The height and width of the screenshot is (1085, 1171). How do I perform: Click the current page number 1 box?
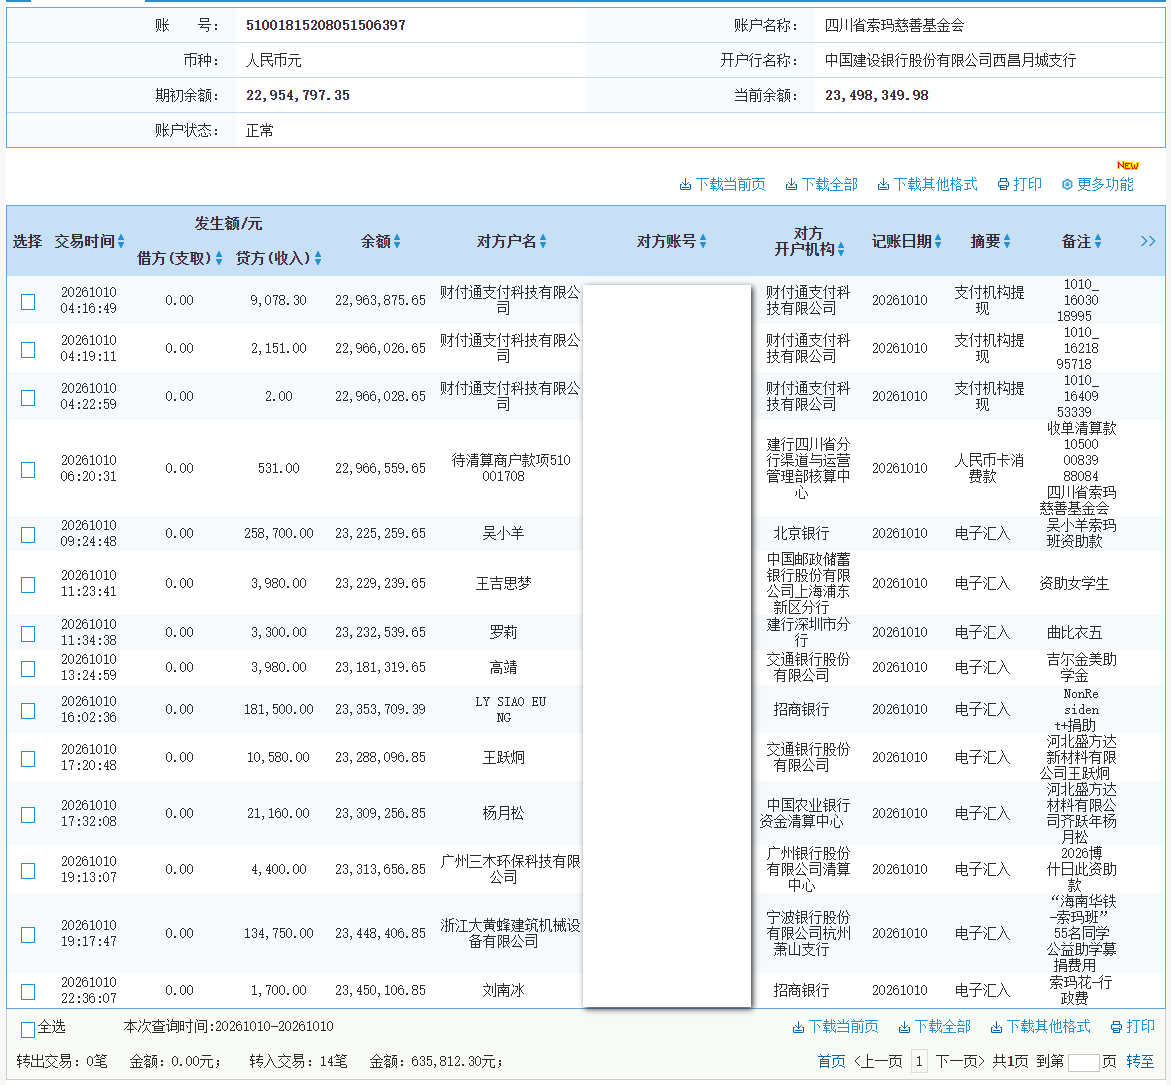tap(919, 1062)
